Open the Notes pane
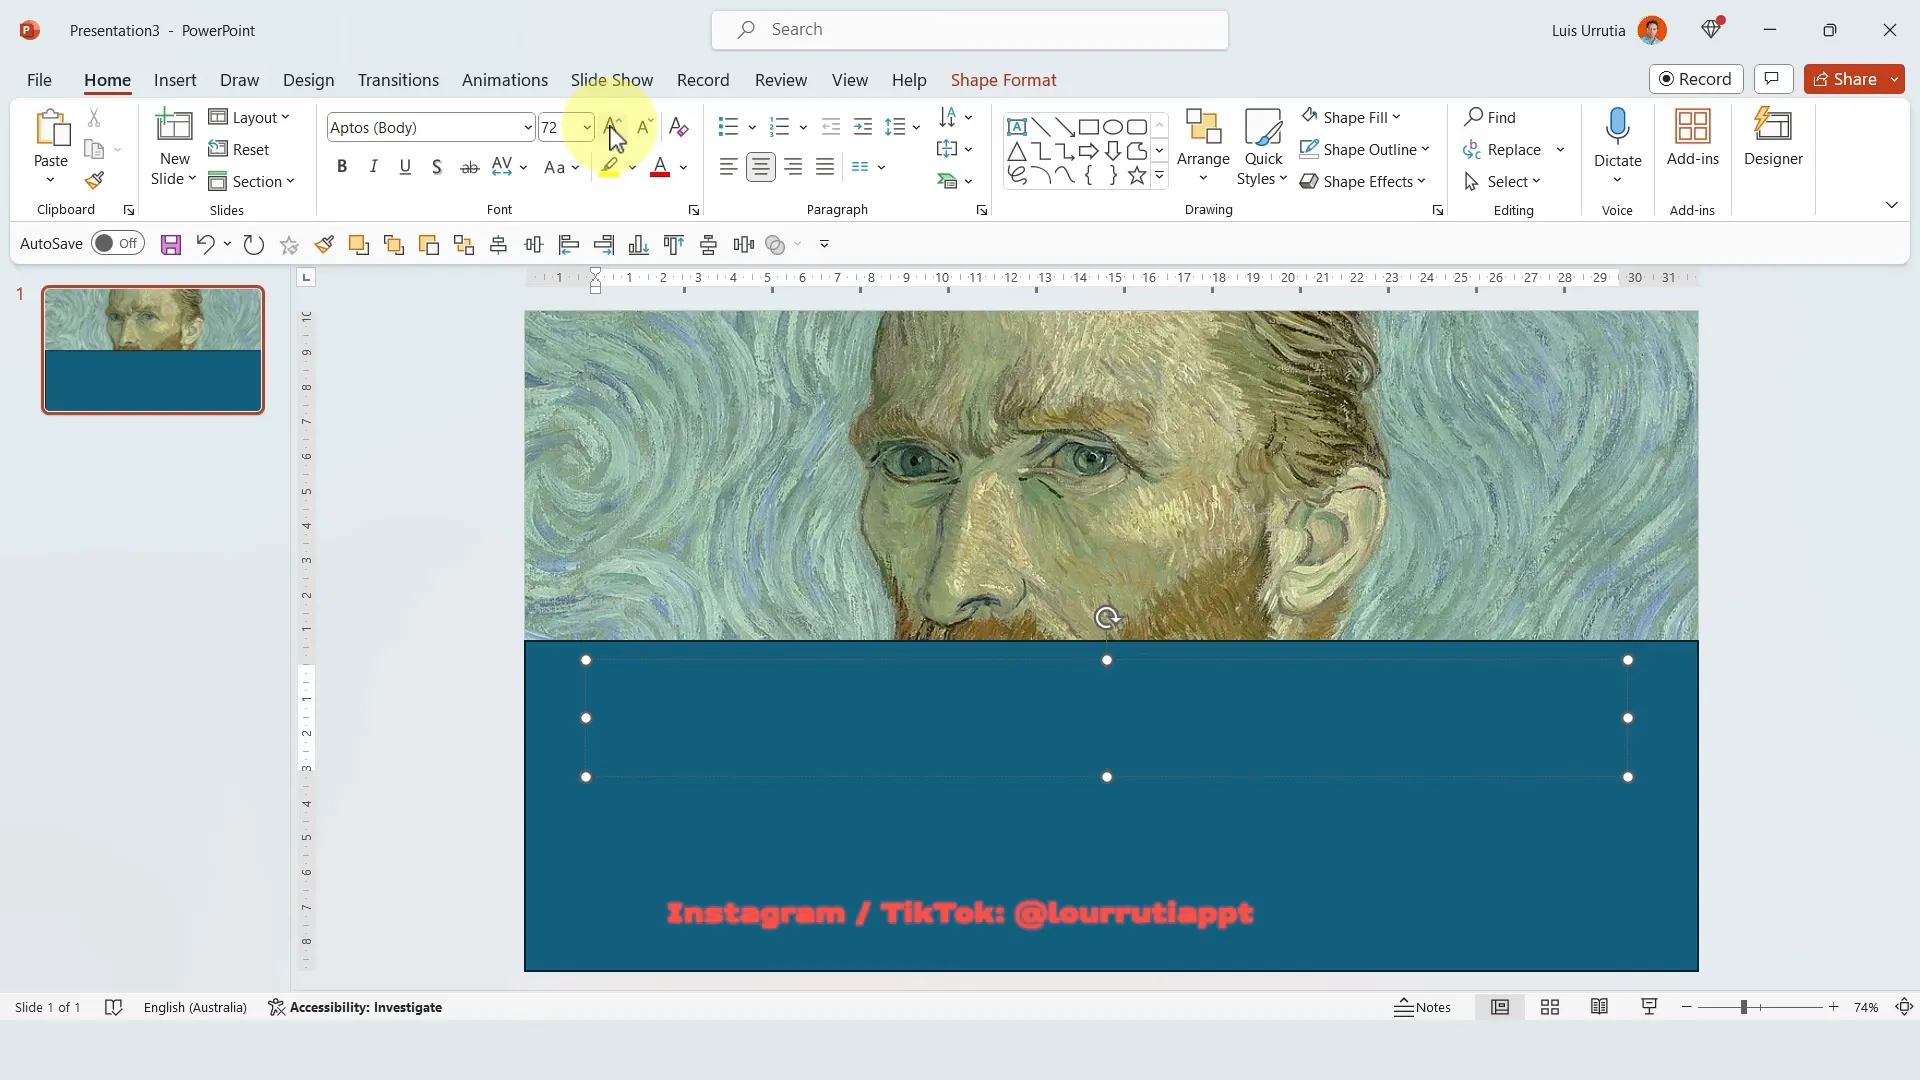The width and height of the screenshot is (1920, 1080). coord(1422,1007)
